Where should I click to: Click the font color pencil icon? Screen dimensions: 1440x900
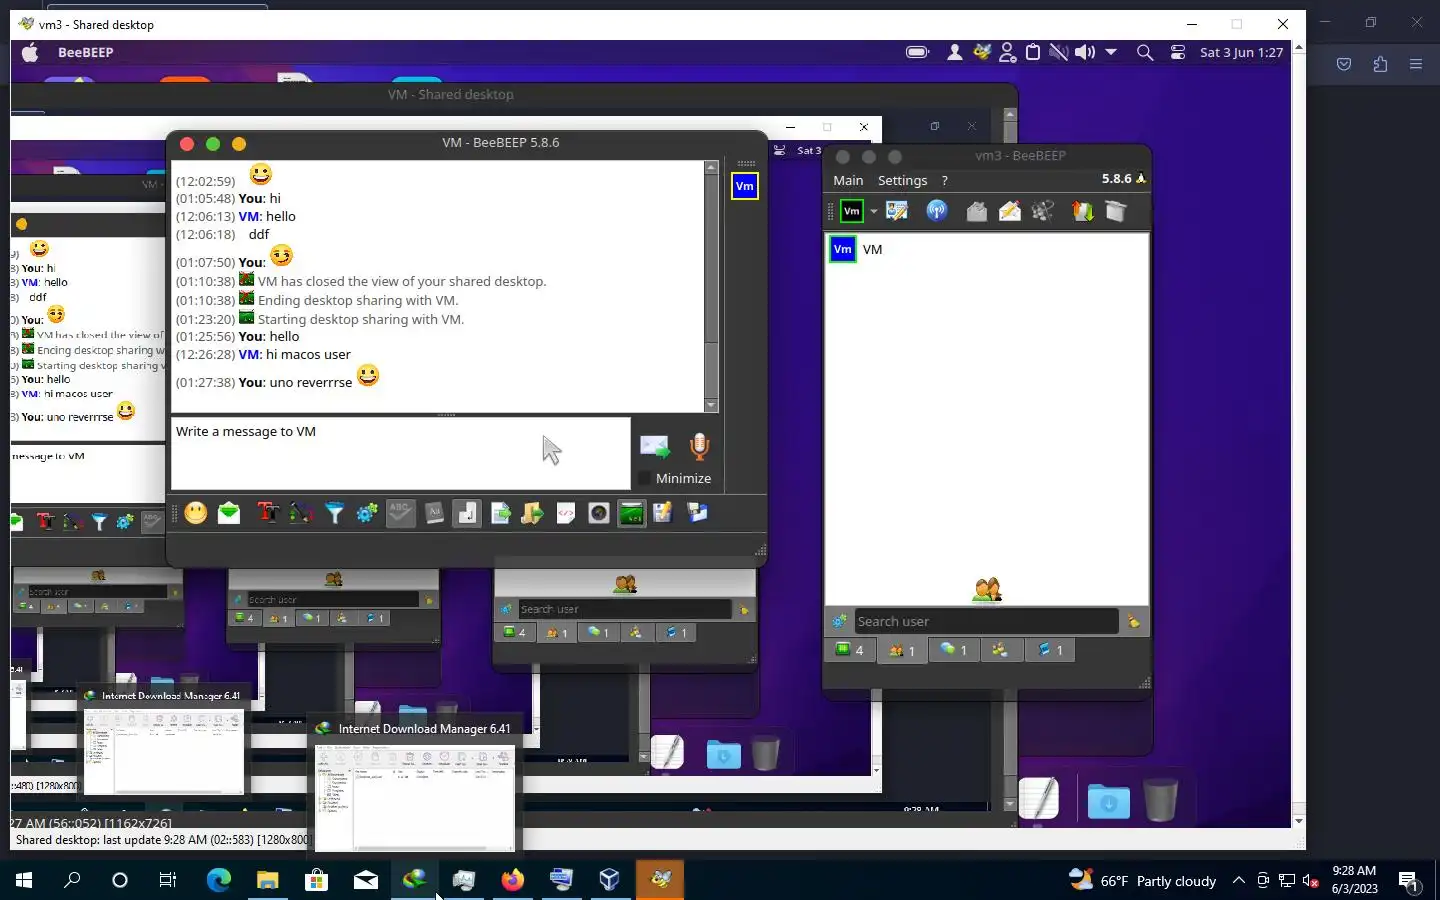click(301, 513)
